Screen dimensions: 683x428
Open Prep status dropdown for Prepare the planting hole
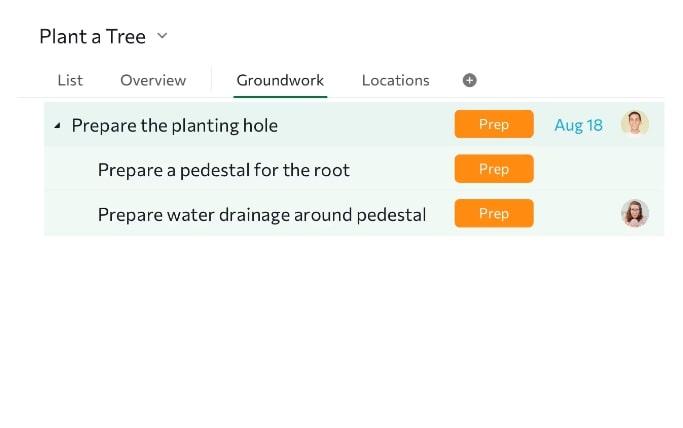[x=494, y=124]
